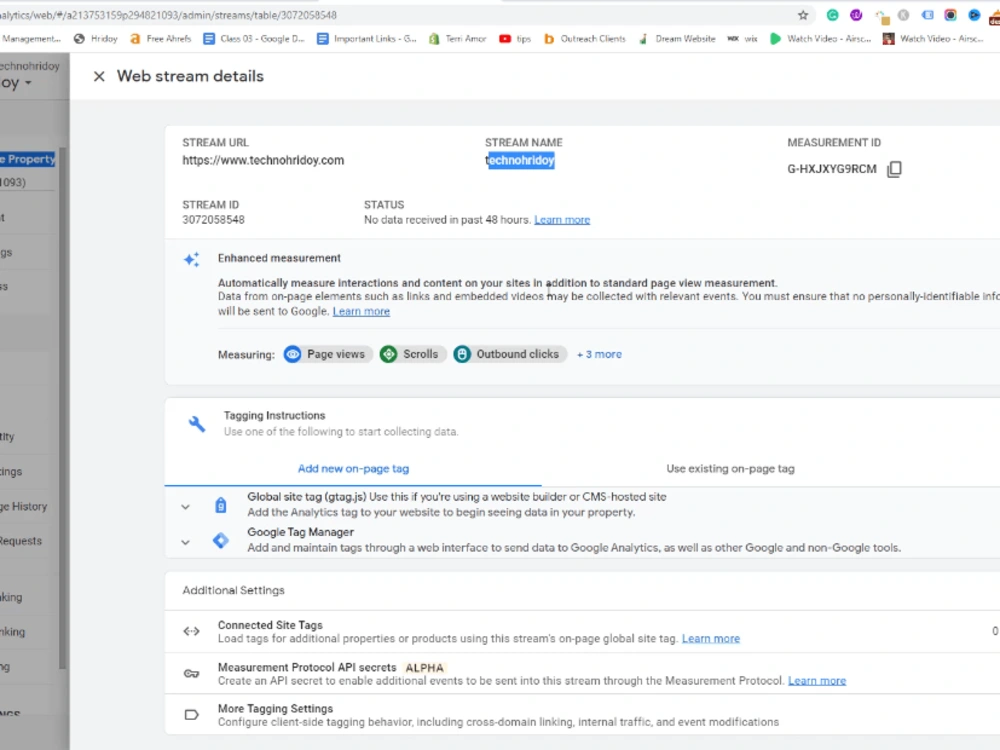Viewport: 1000px width, 750px height.
Task: Open the account selector dropdown arrow
Action: click(x=28, y=84)
